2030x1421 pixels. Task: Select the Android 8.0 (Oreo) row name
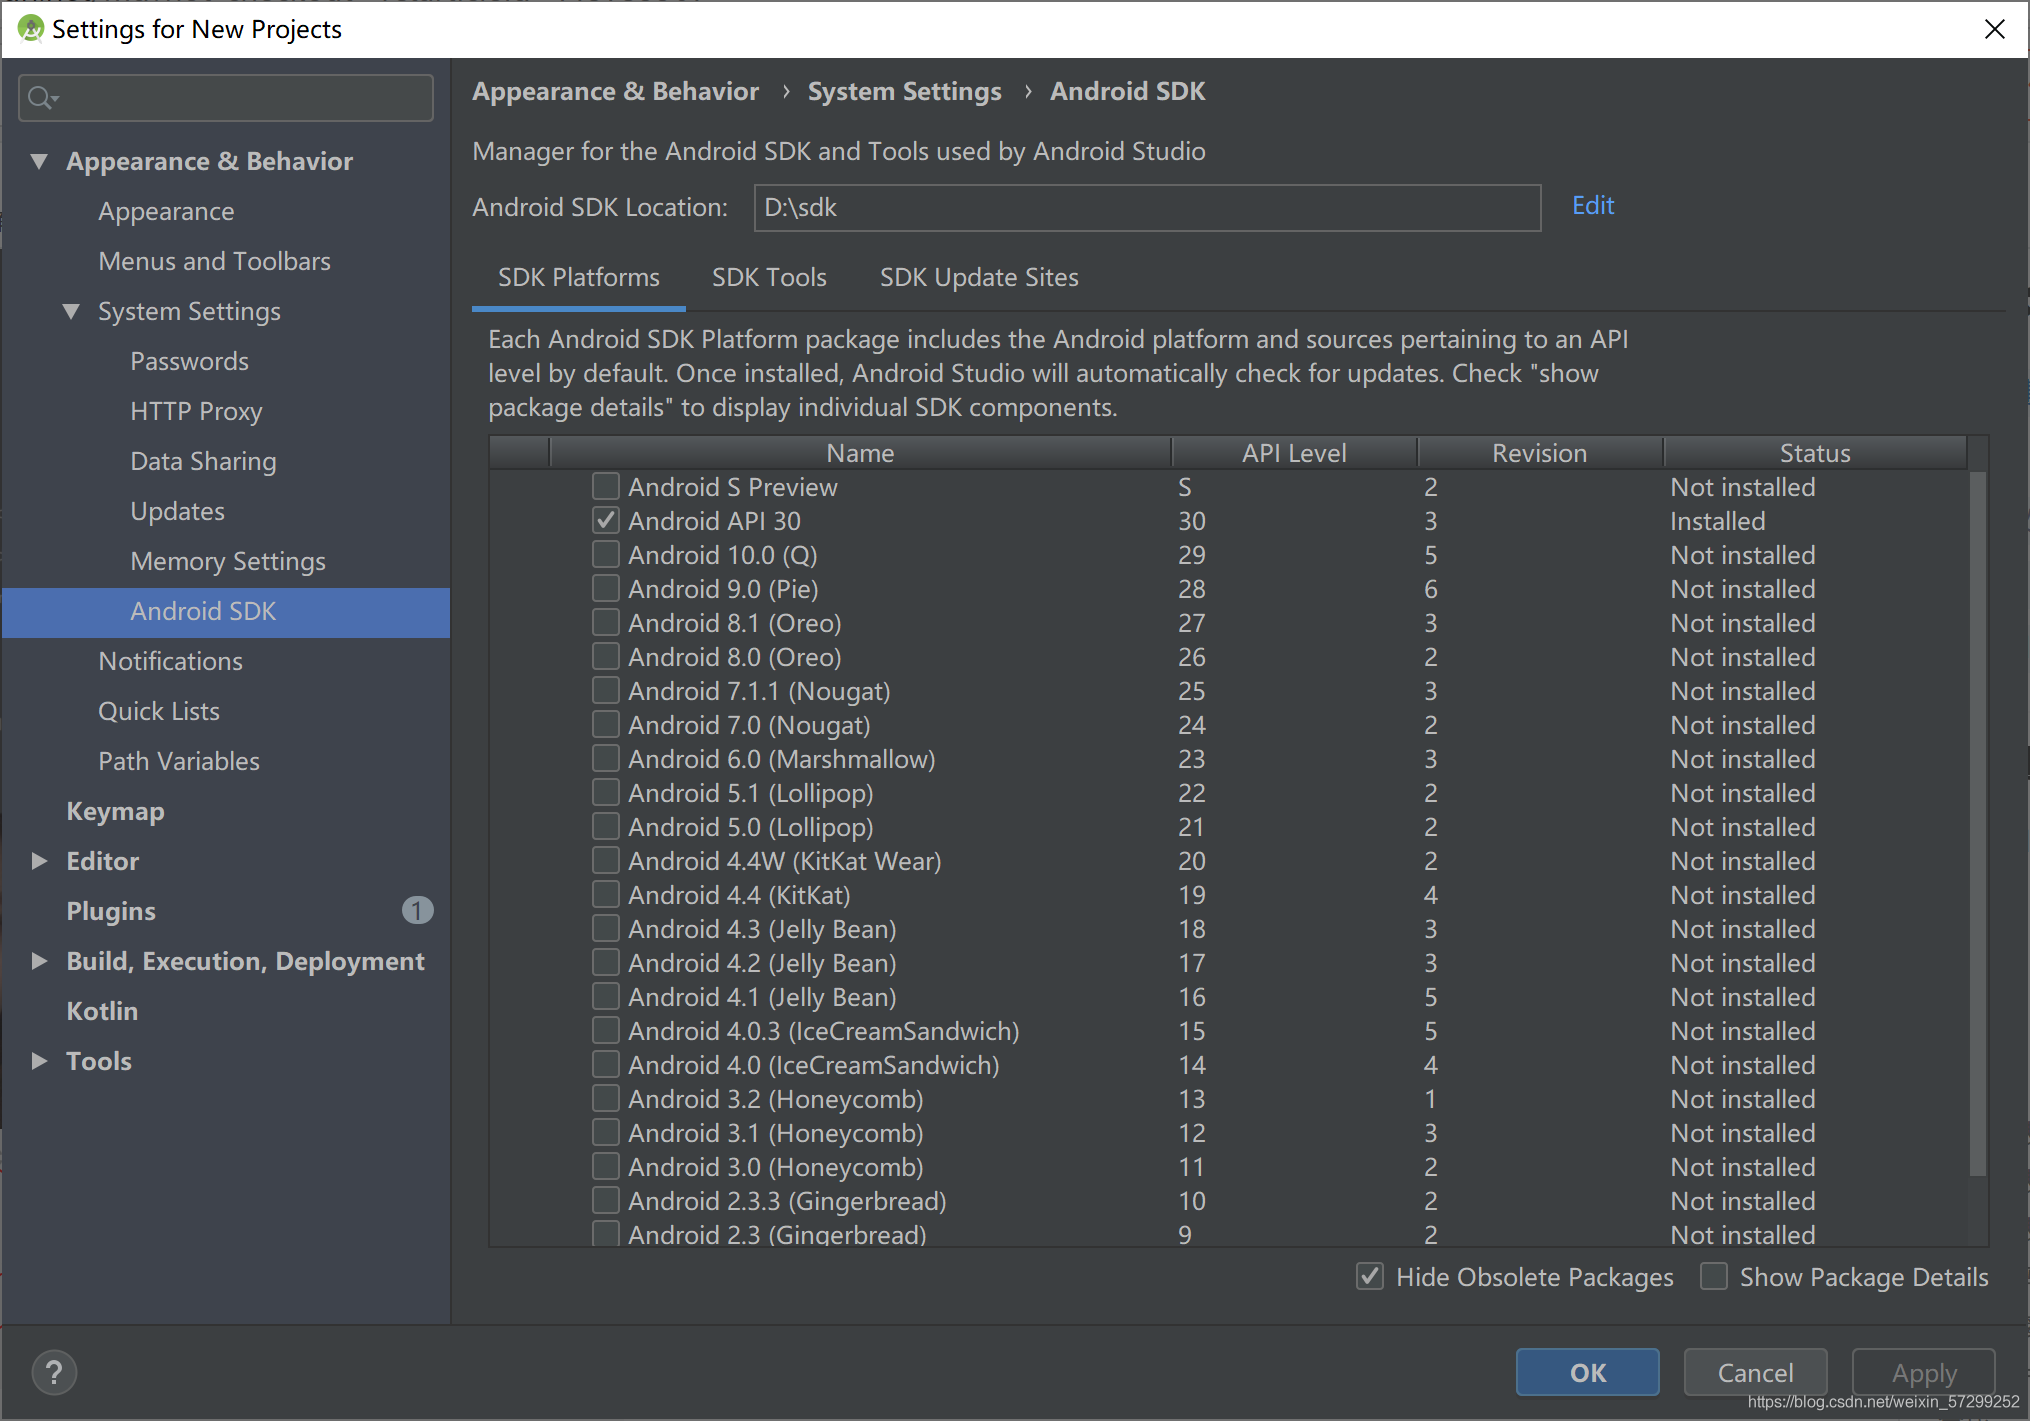(735, 657)
